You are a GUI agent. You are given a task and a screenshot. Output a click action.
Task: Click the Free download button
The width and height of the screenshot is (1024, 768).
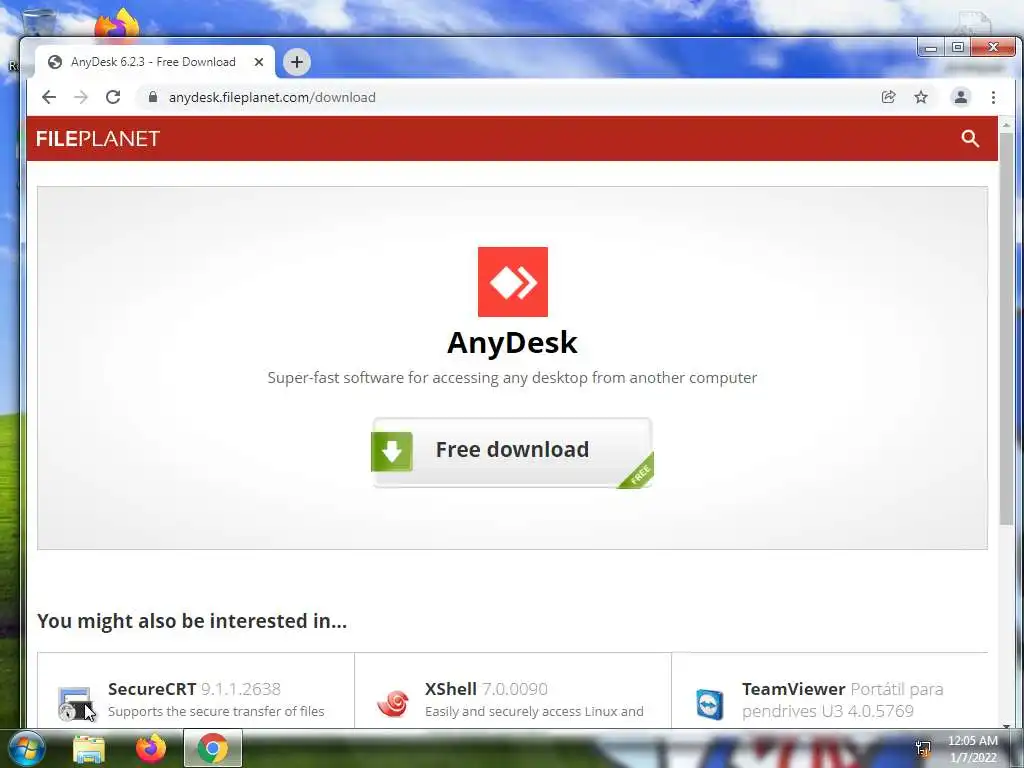pos(513,452)
